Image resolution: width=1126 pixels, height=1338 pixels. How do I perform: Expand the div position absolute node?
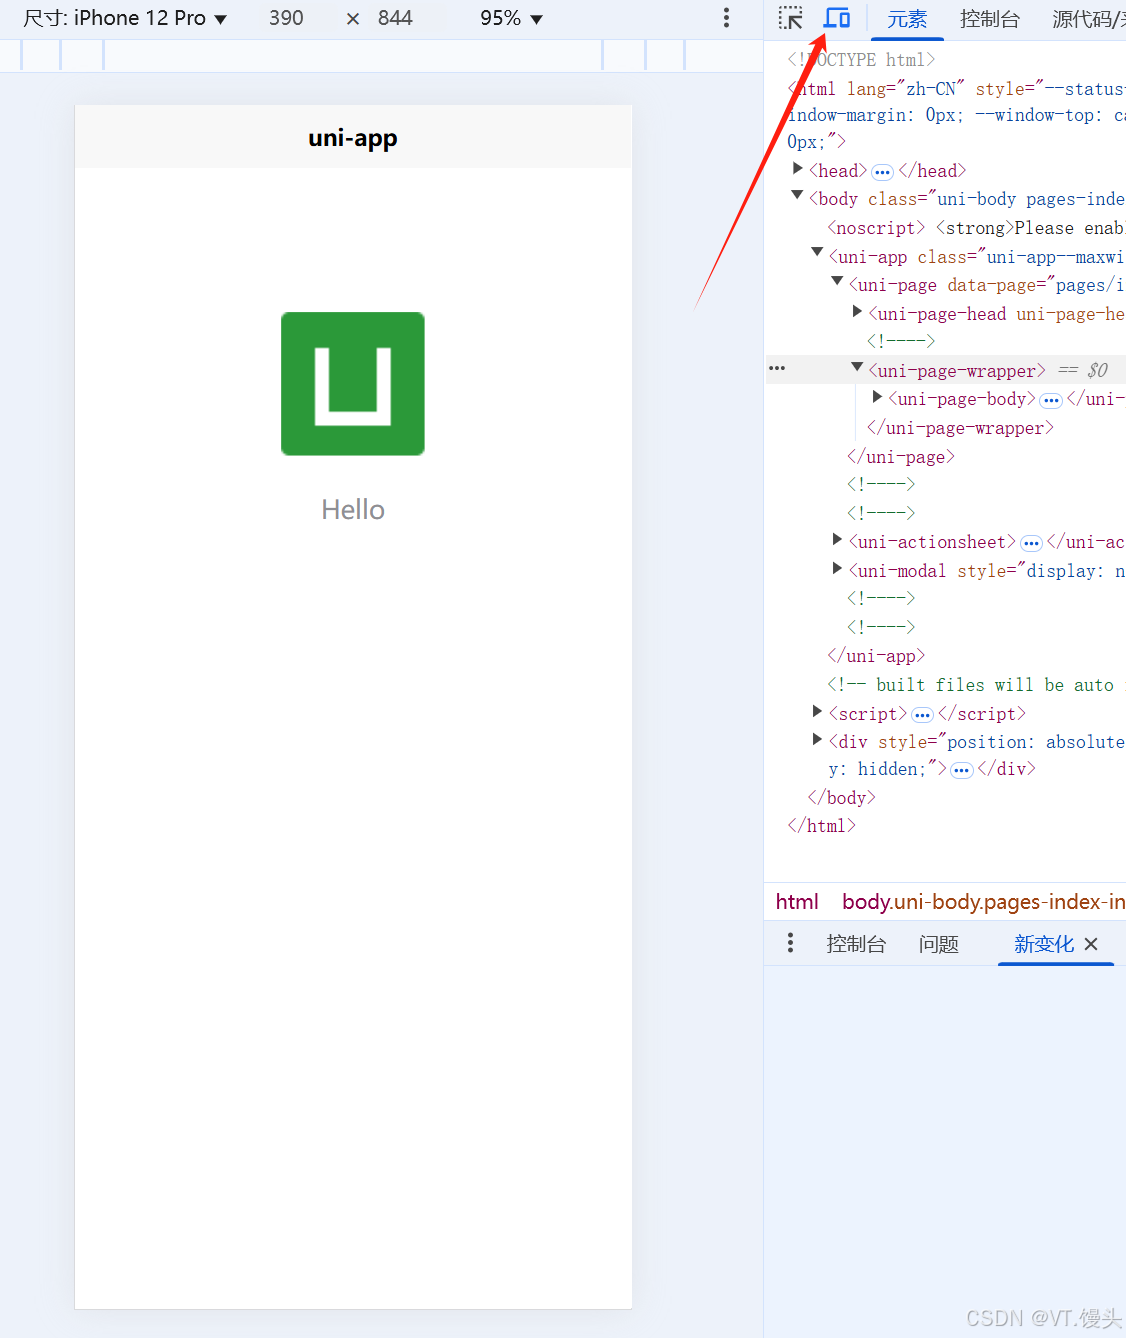(x=817, y=739)
